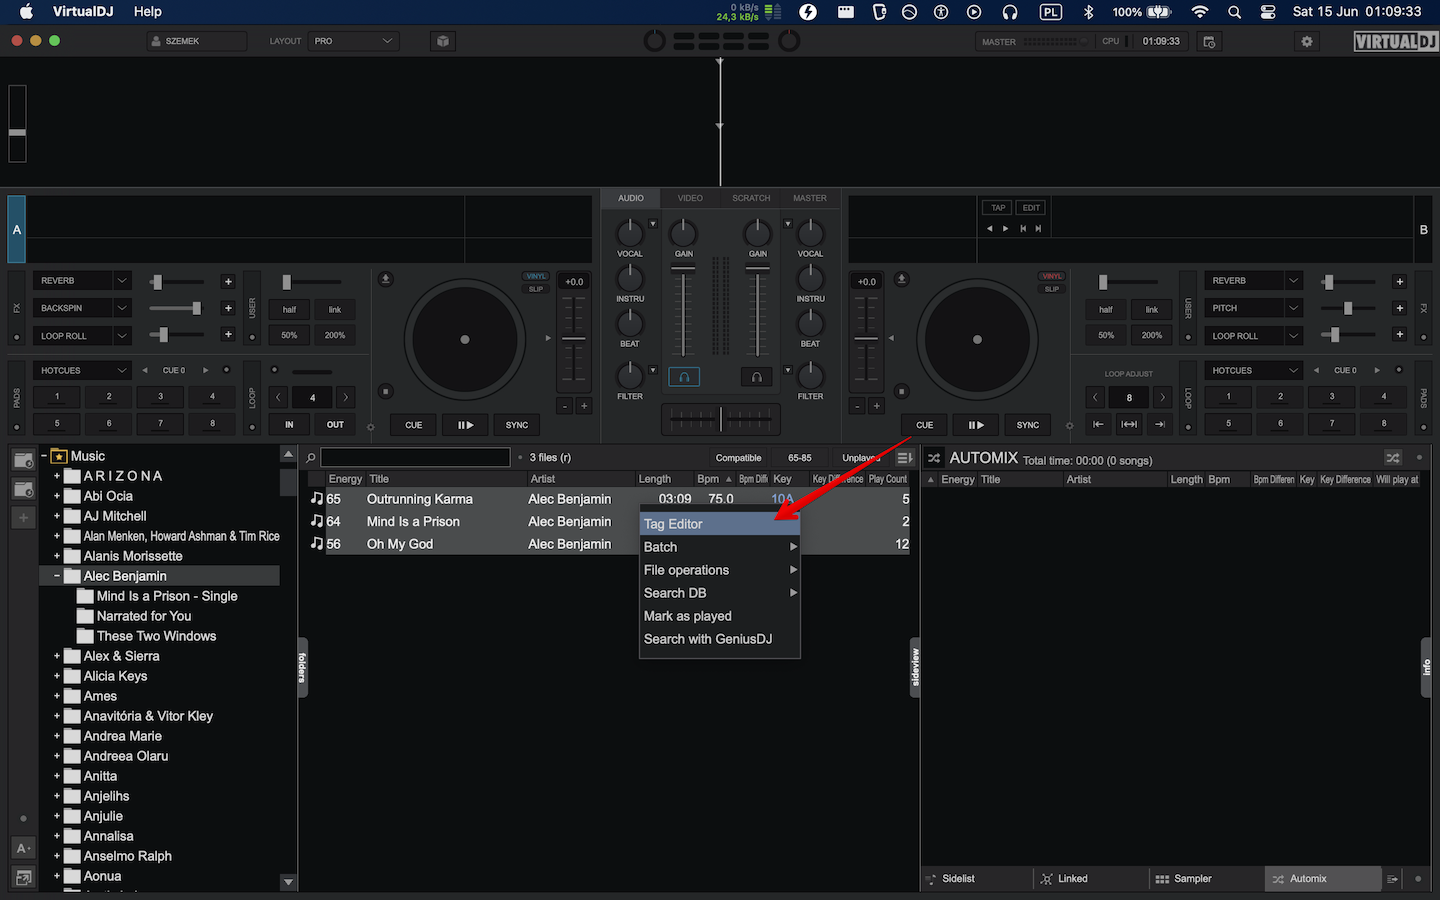Viewport: 1440px width, 900px height.
Task: Click the loop move icon on deck B
Action: point(1129,424)
